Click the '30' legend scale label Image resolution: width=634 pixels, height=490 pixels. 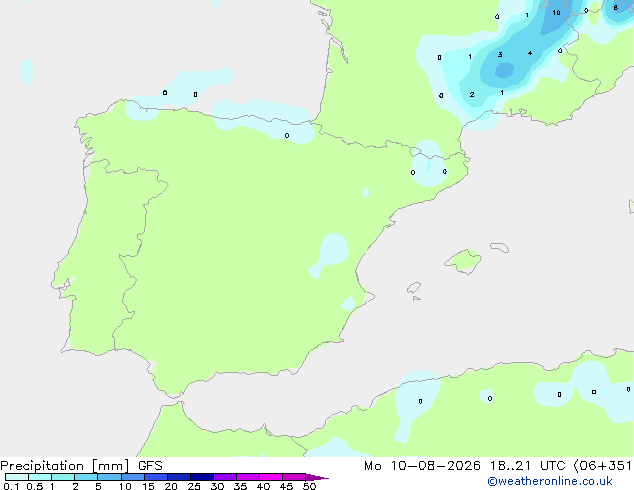(x=217, y=486)
